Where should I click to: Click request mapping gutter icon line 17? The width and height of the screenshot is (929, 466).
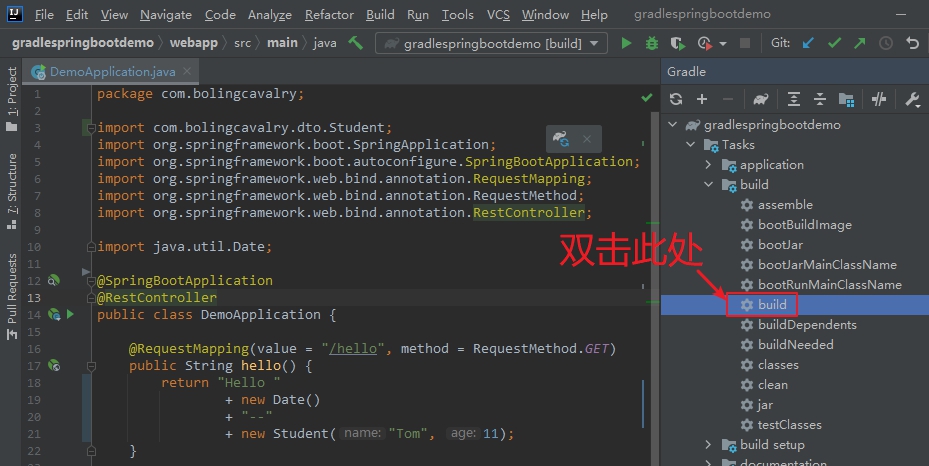coord(54,365)
